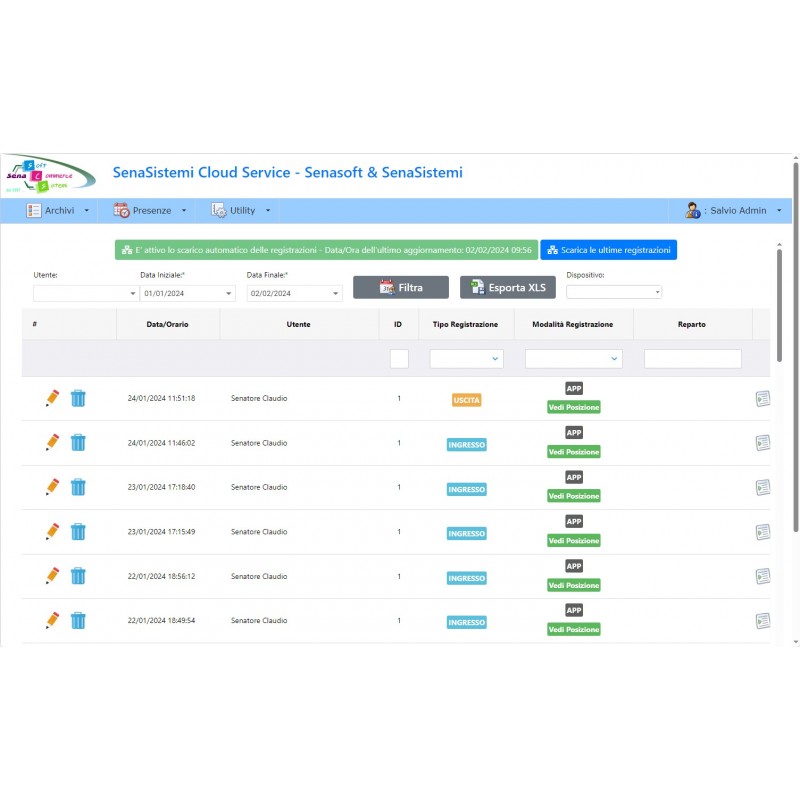The width and height of the screenshot is (800, 800).
Task: Click INGRESSO badge in 24/01/2024 11:46:02 row
Action: [466, 445]
